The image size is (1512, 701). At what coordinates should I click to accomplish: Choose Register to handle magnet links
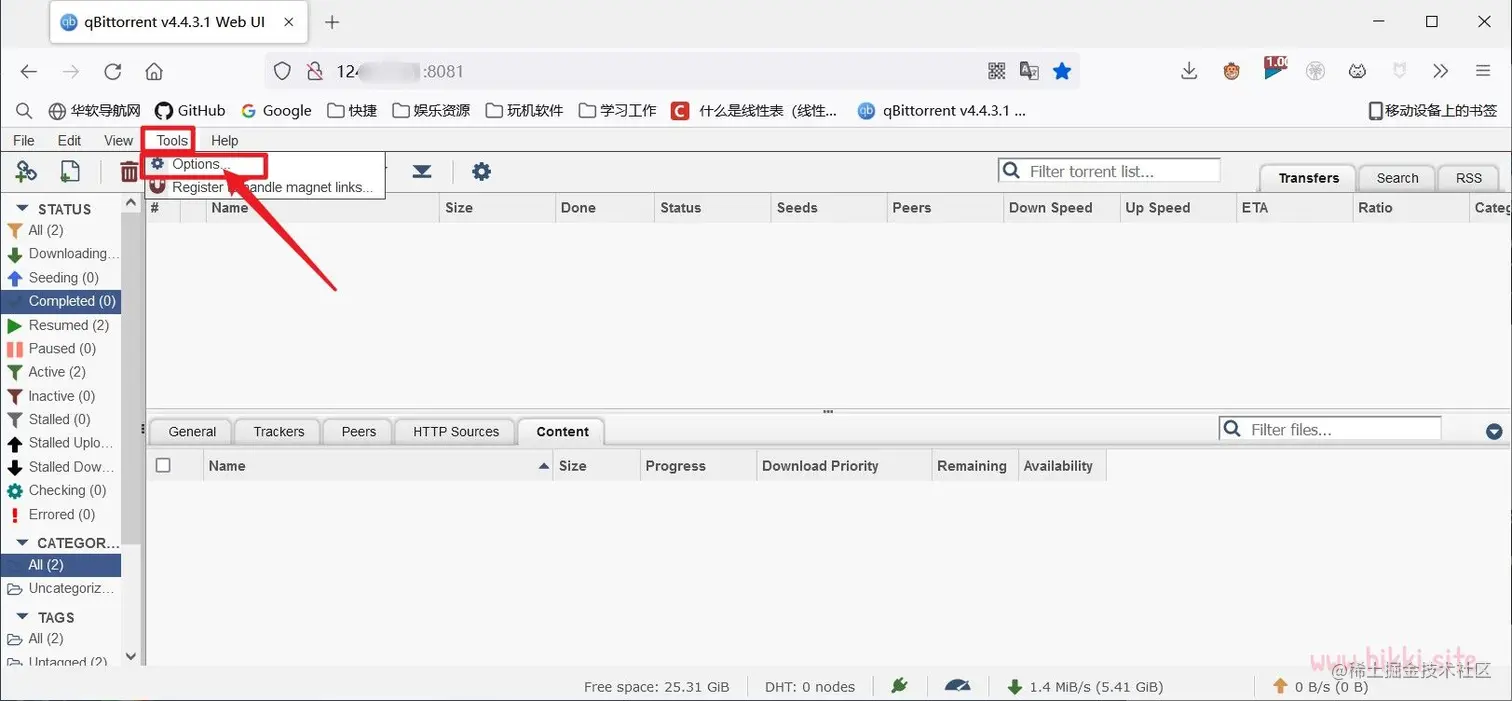[265, 187]
